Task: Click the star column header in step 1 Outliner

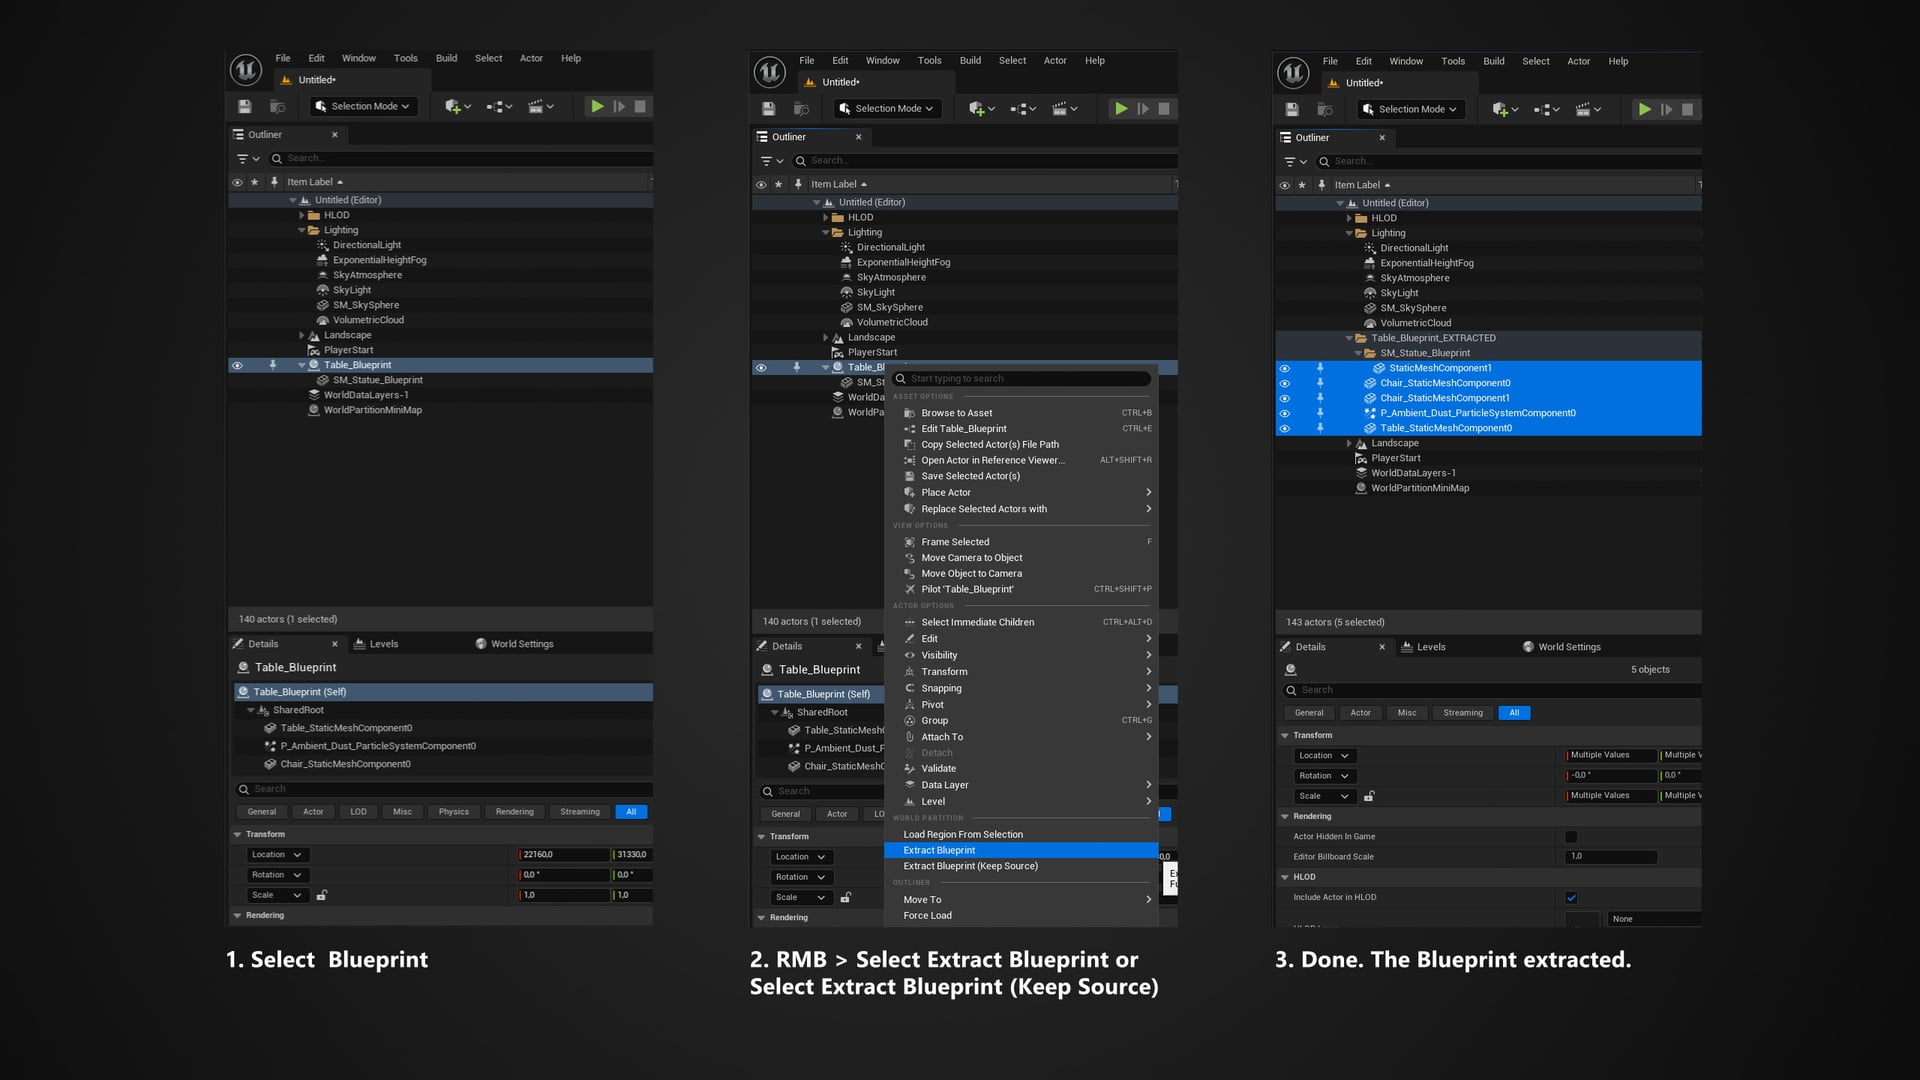Action: 255,182
